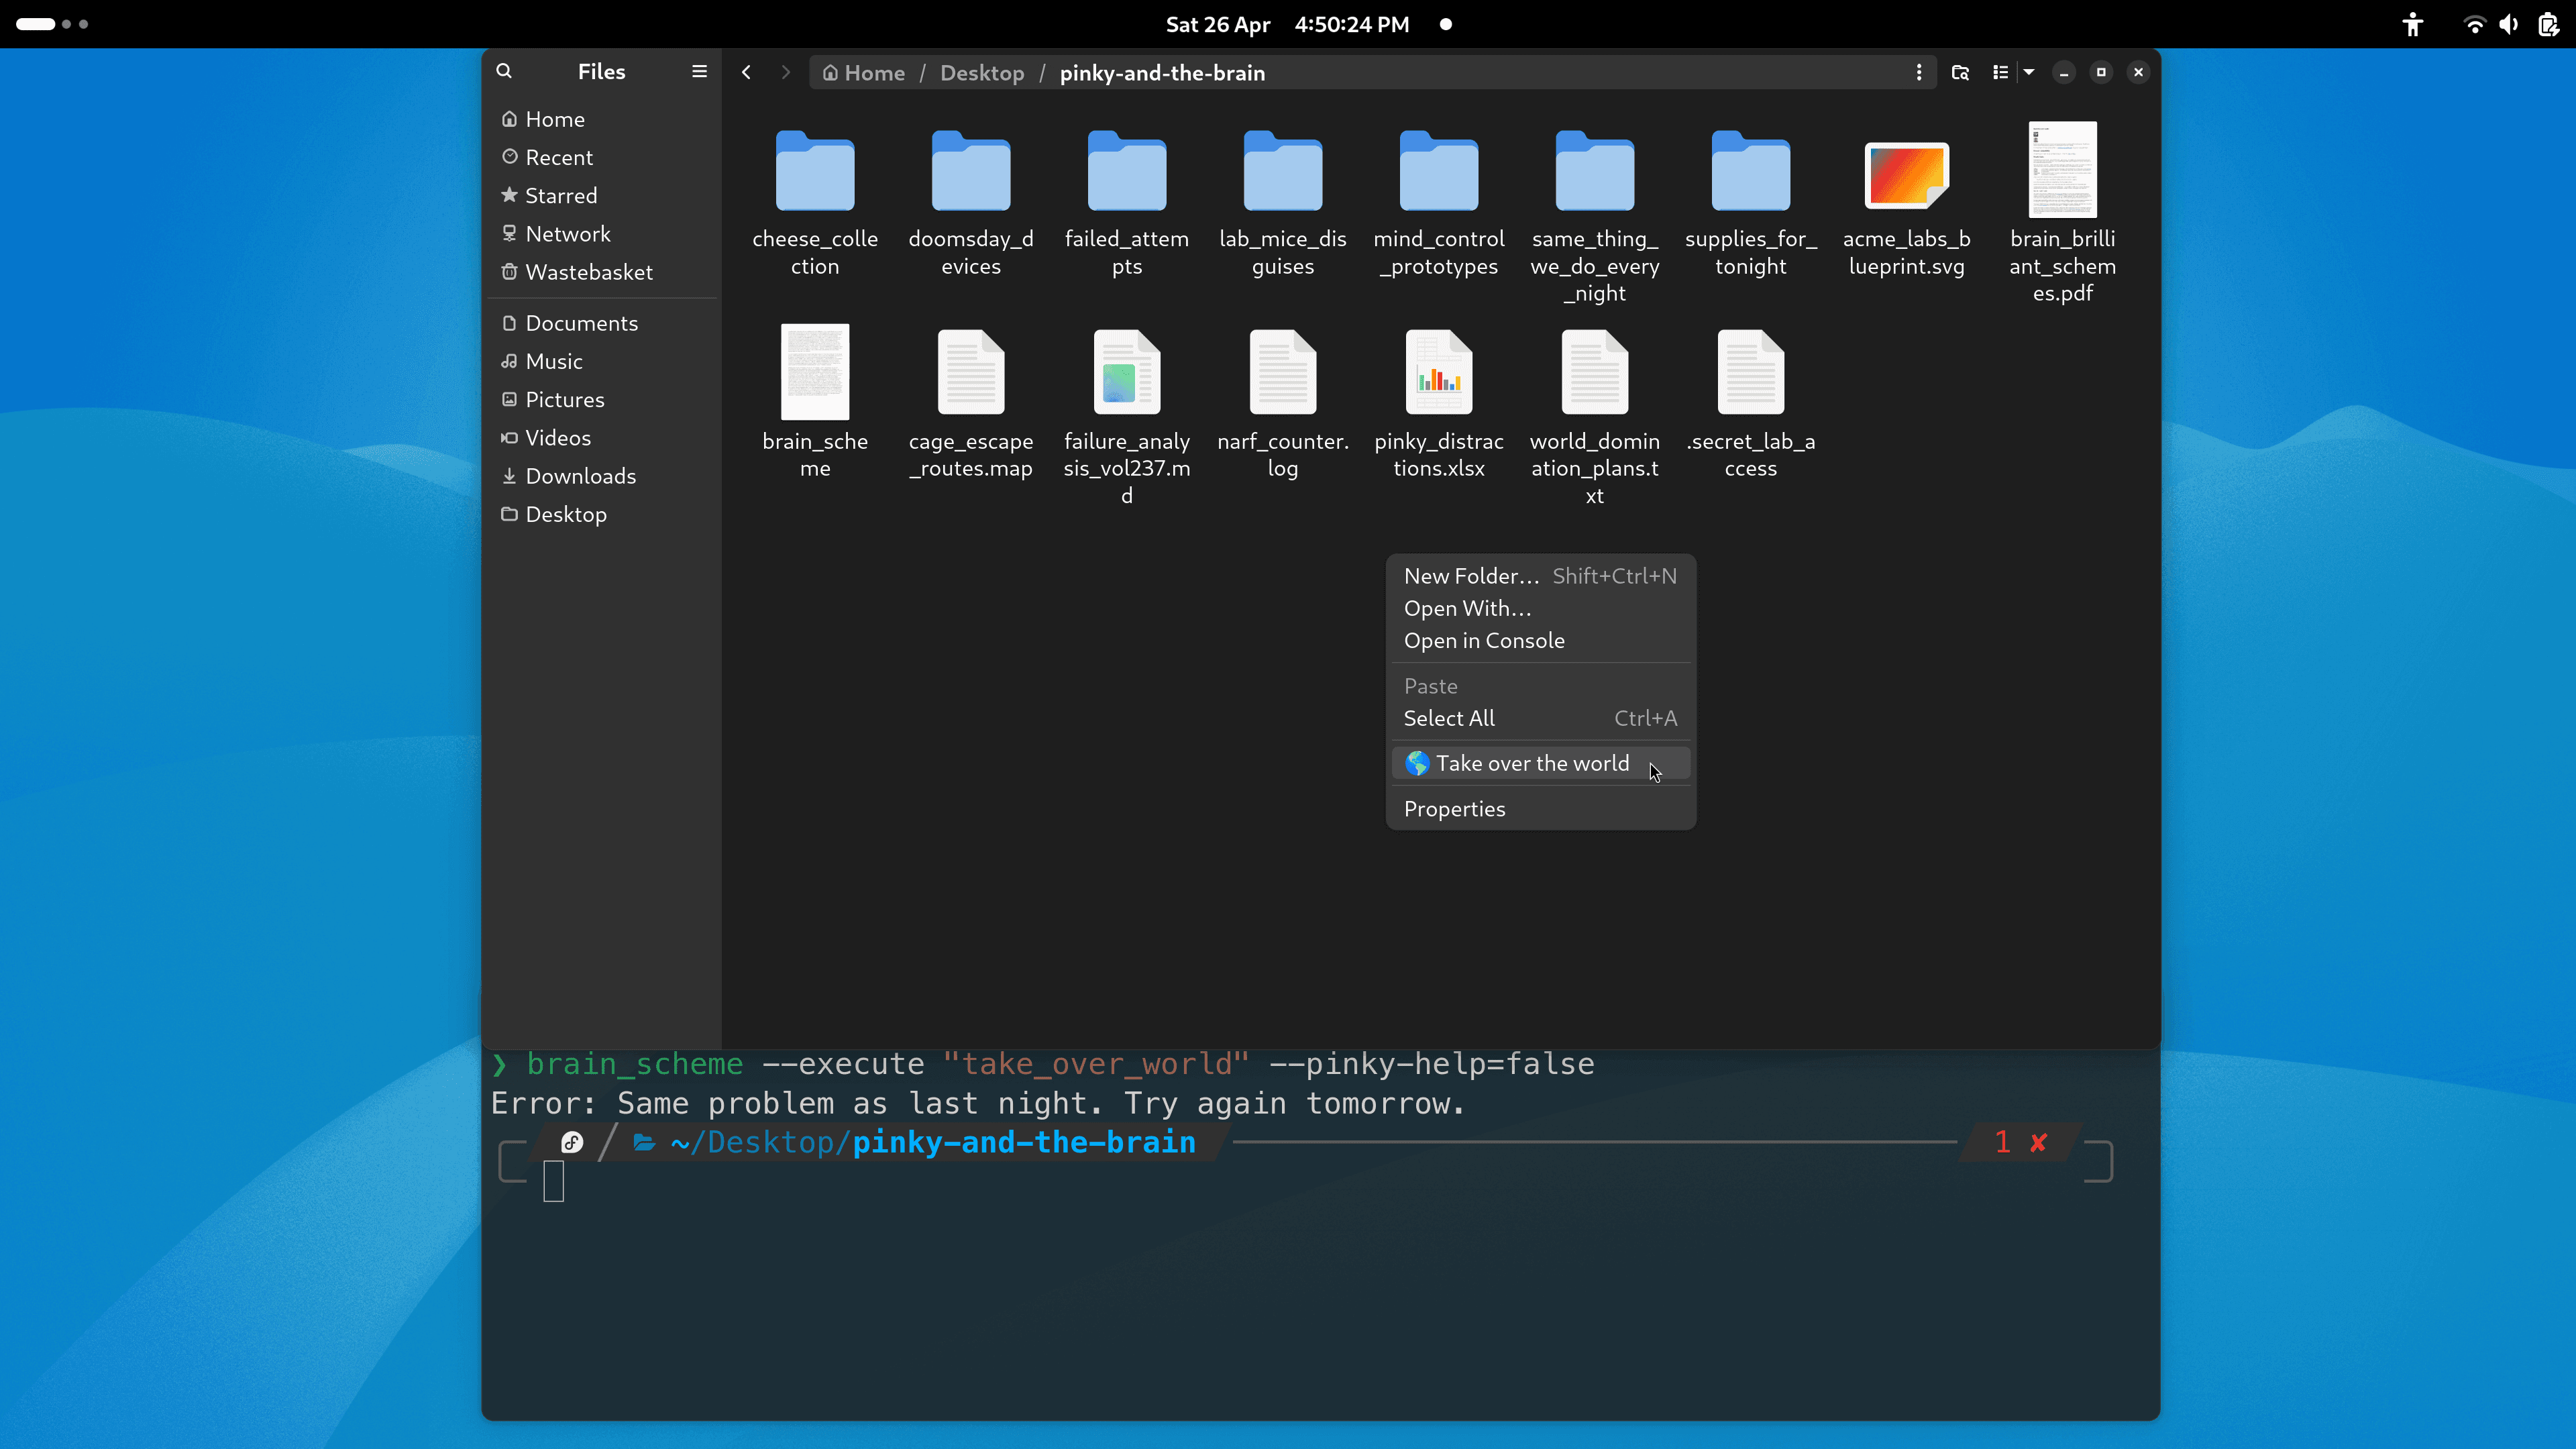Click the back navigation arrow
The height and width of the screenshot is (1449, 2576).
click(x=746, y=72)
